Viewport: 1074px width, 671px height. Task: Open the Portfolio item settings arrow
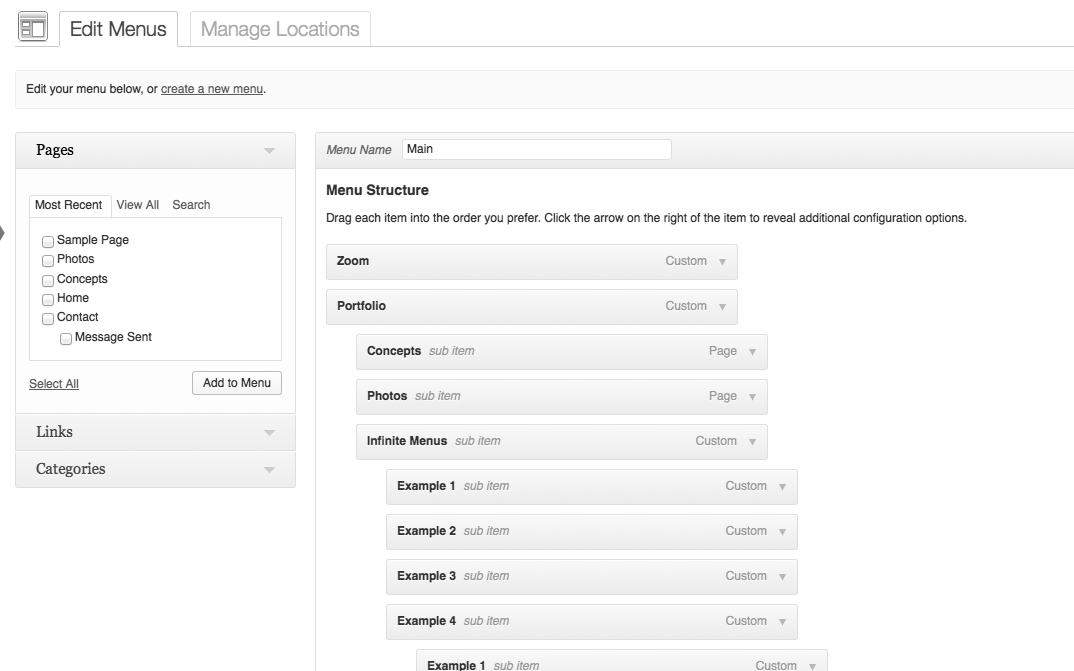click(722, 307)
